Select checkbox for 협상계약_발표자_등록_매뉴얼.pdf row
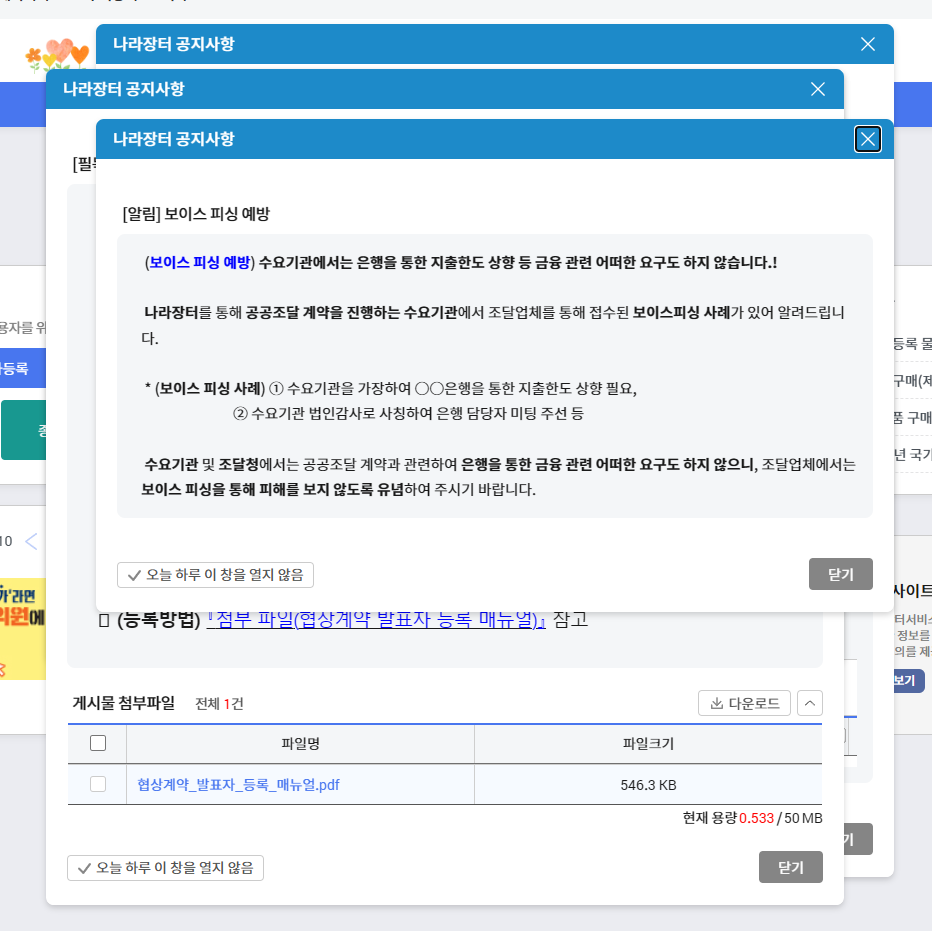This screenshot has height=931, width=932. tap(98, 784)
